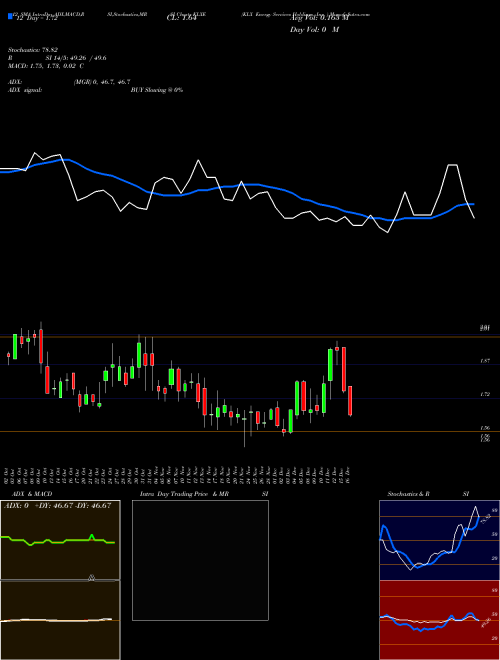500x660 pixels.
Task: Click the 1.72 price axis label
Action: pyautogui.click(x=485, y=394)
